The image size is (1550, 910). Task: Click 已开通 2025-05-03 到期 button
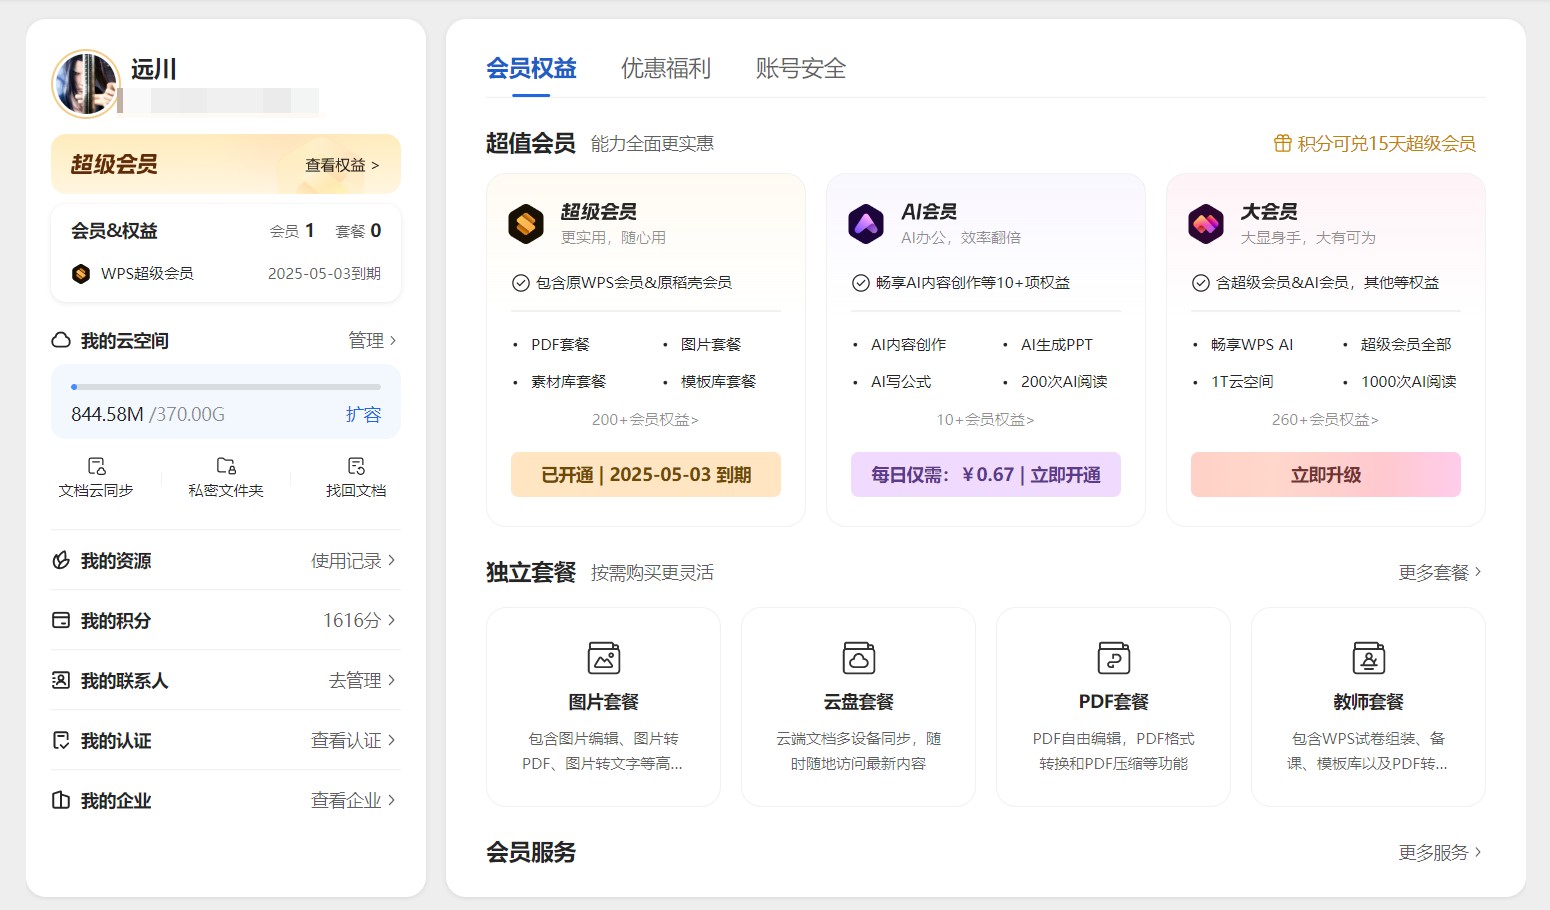click(x=646, y=475)
